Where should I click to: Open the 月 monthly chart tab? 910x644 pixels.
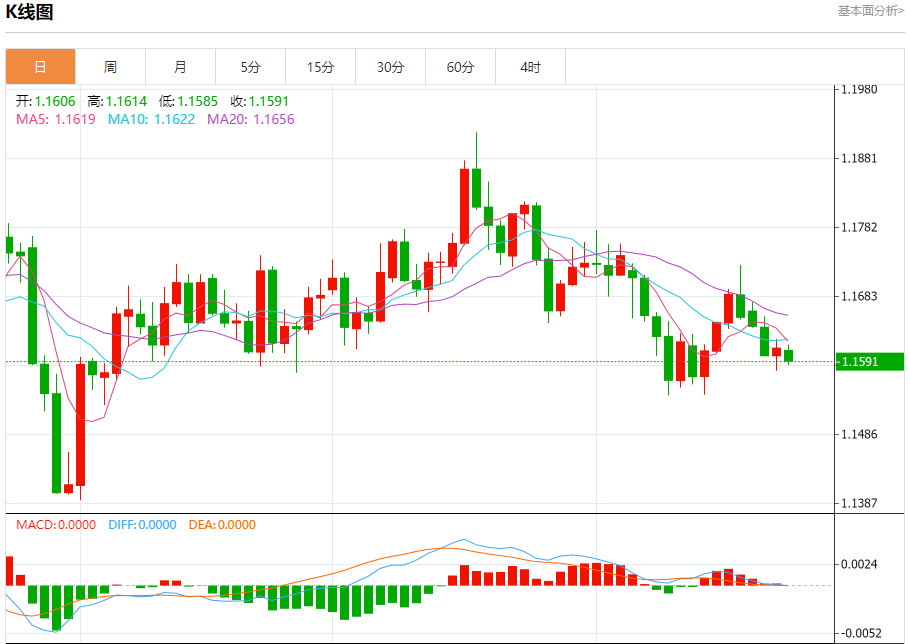pos(180,67)
